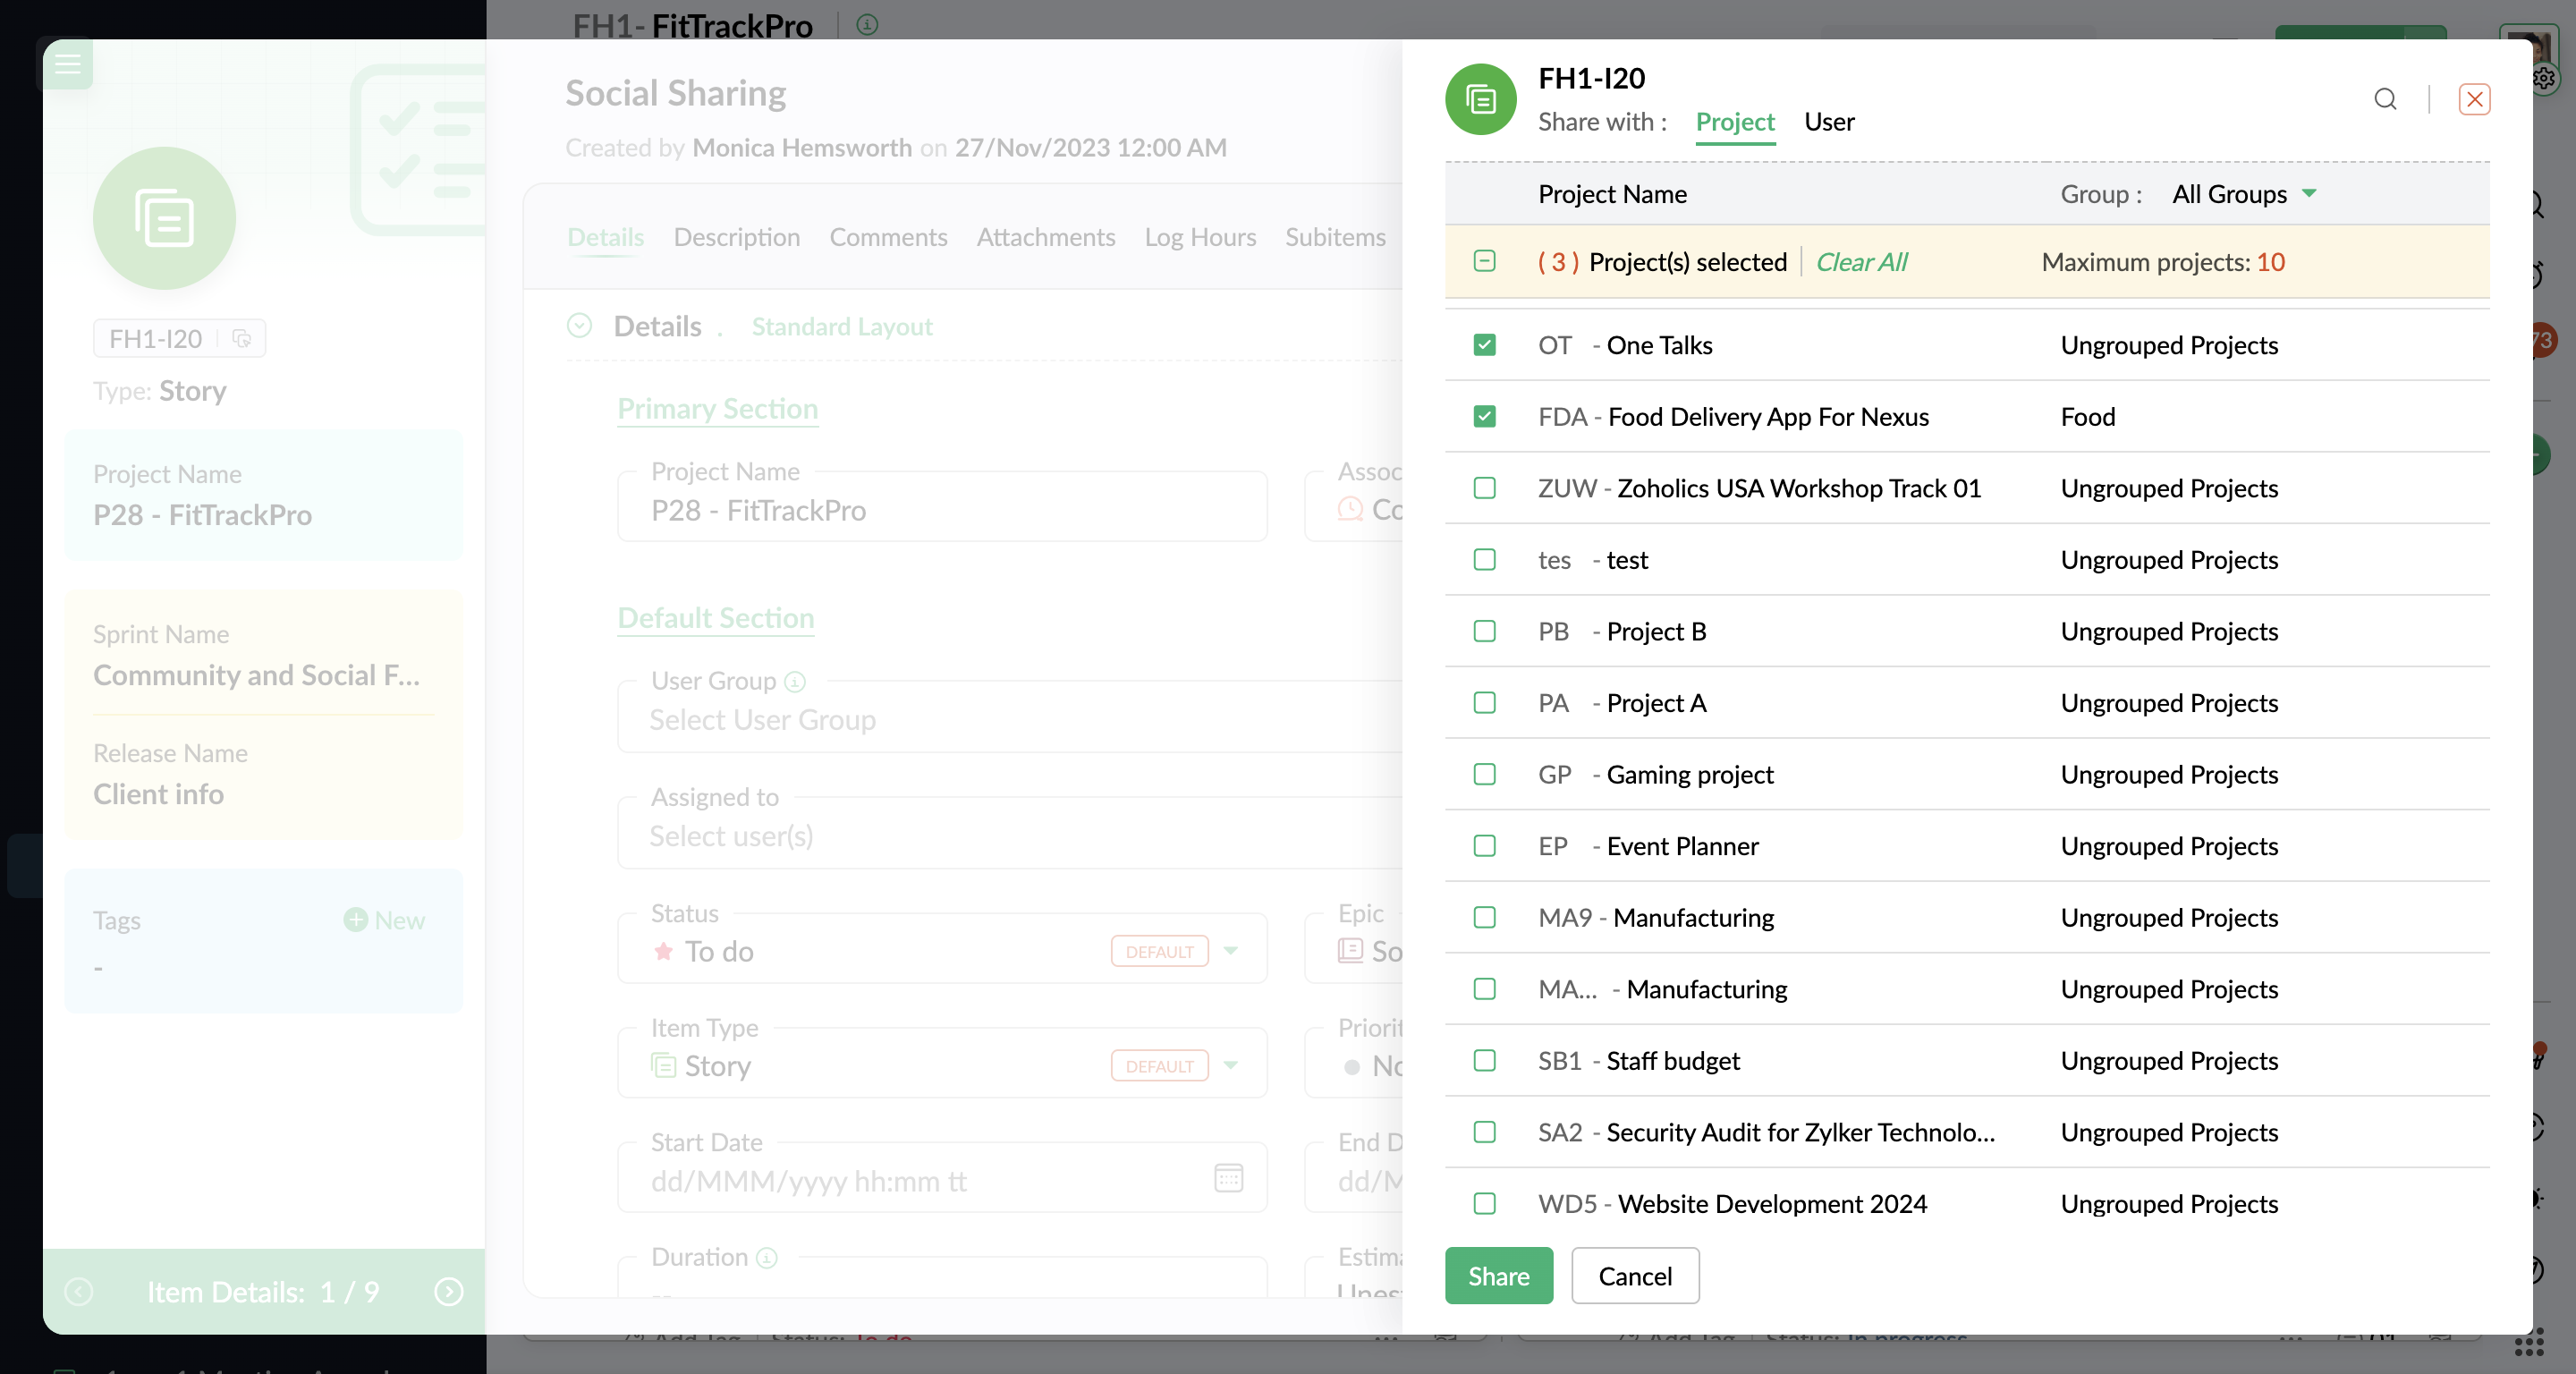Open the apps grid icon

point(2529,1343)
